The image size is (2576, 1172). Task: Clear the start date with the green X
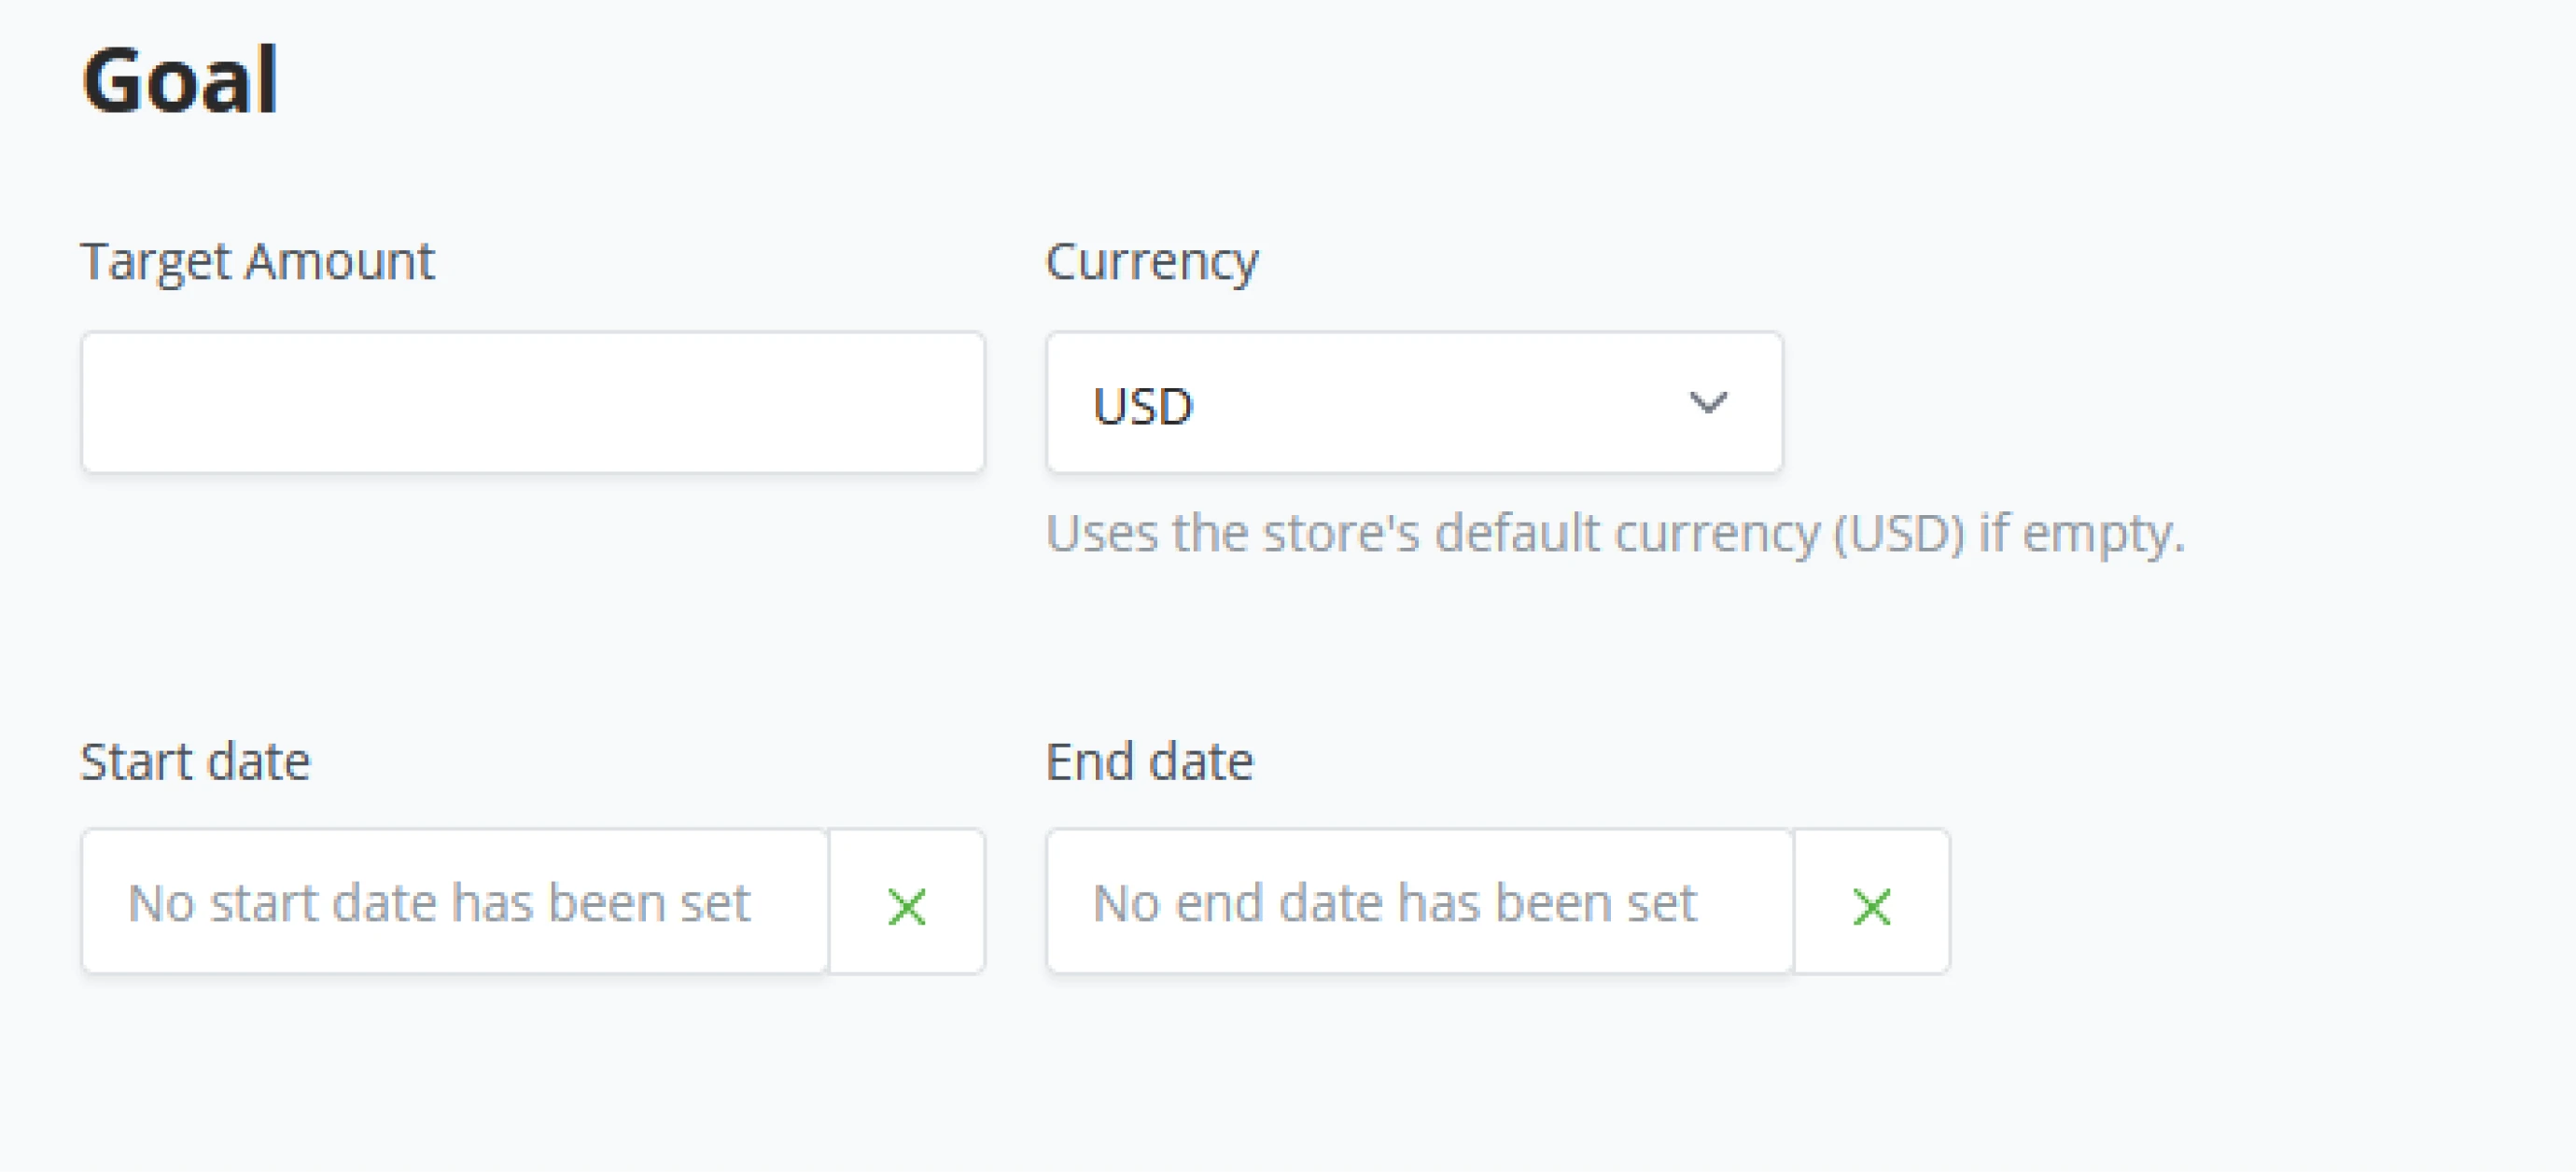906,905
